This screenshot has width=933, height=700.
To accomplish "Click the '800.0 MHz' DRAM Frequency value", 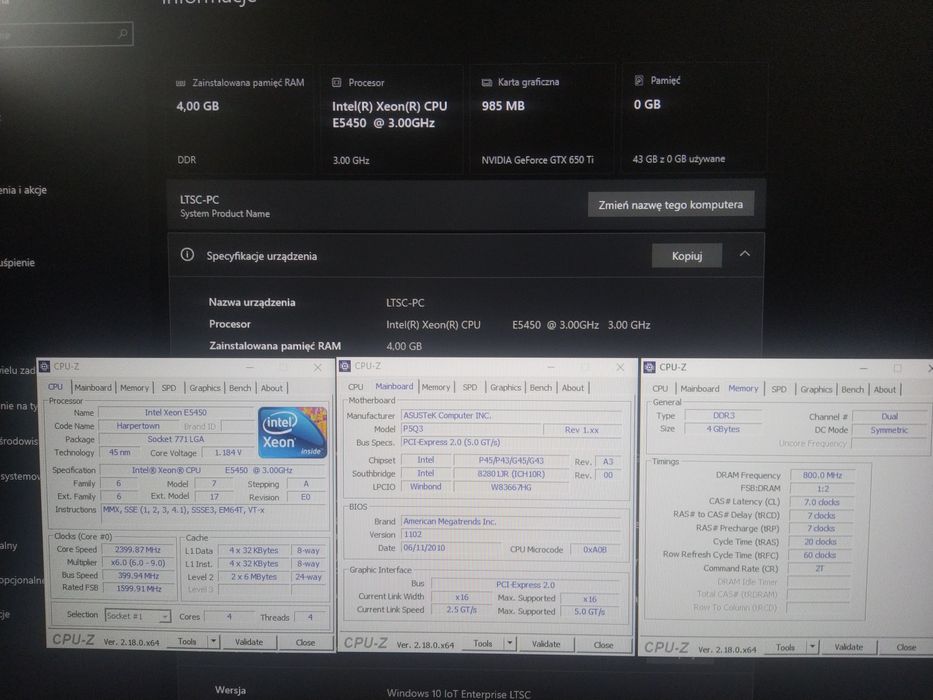I will click(x=822, y=475).
